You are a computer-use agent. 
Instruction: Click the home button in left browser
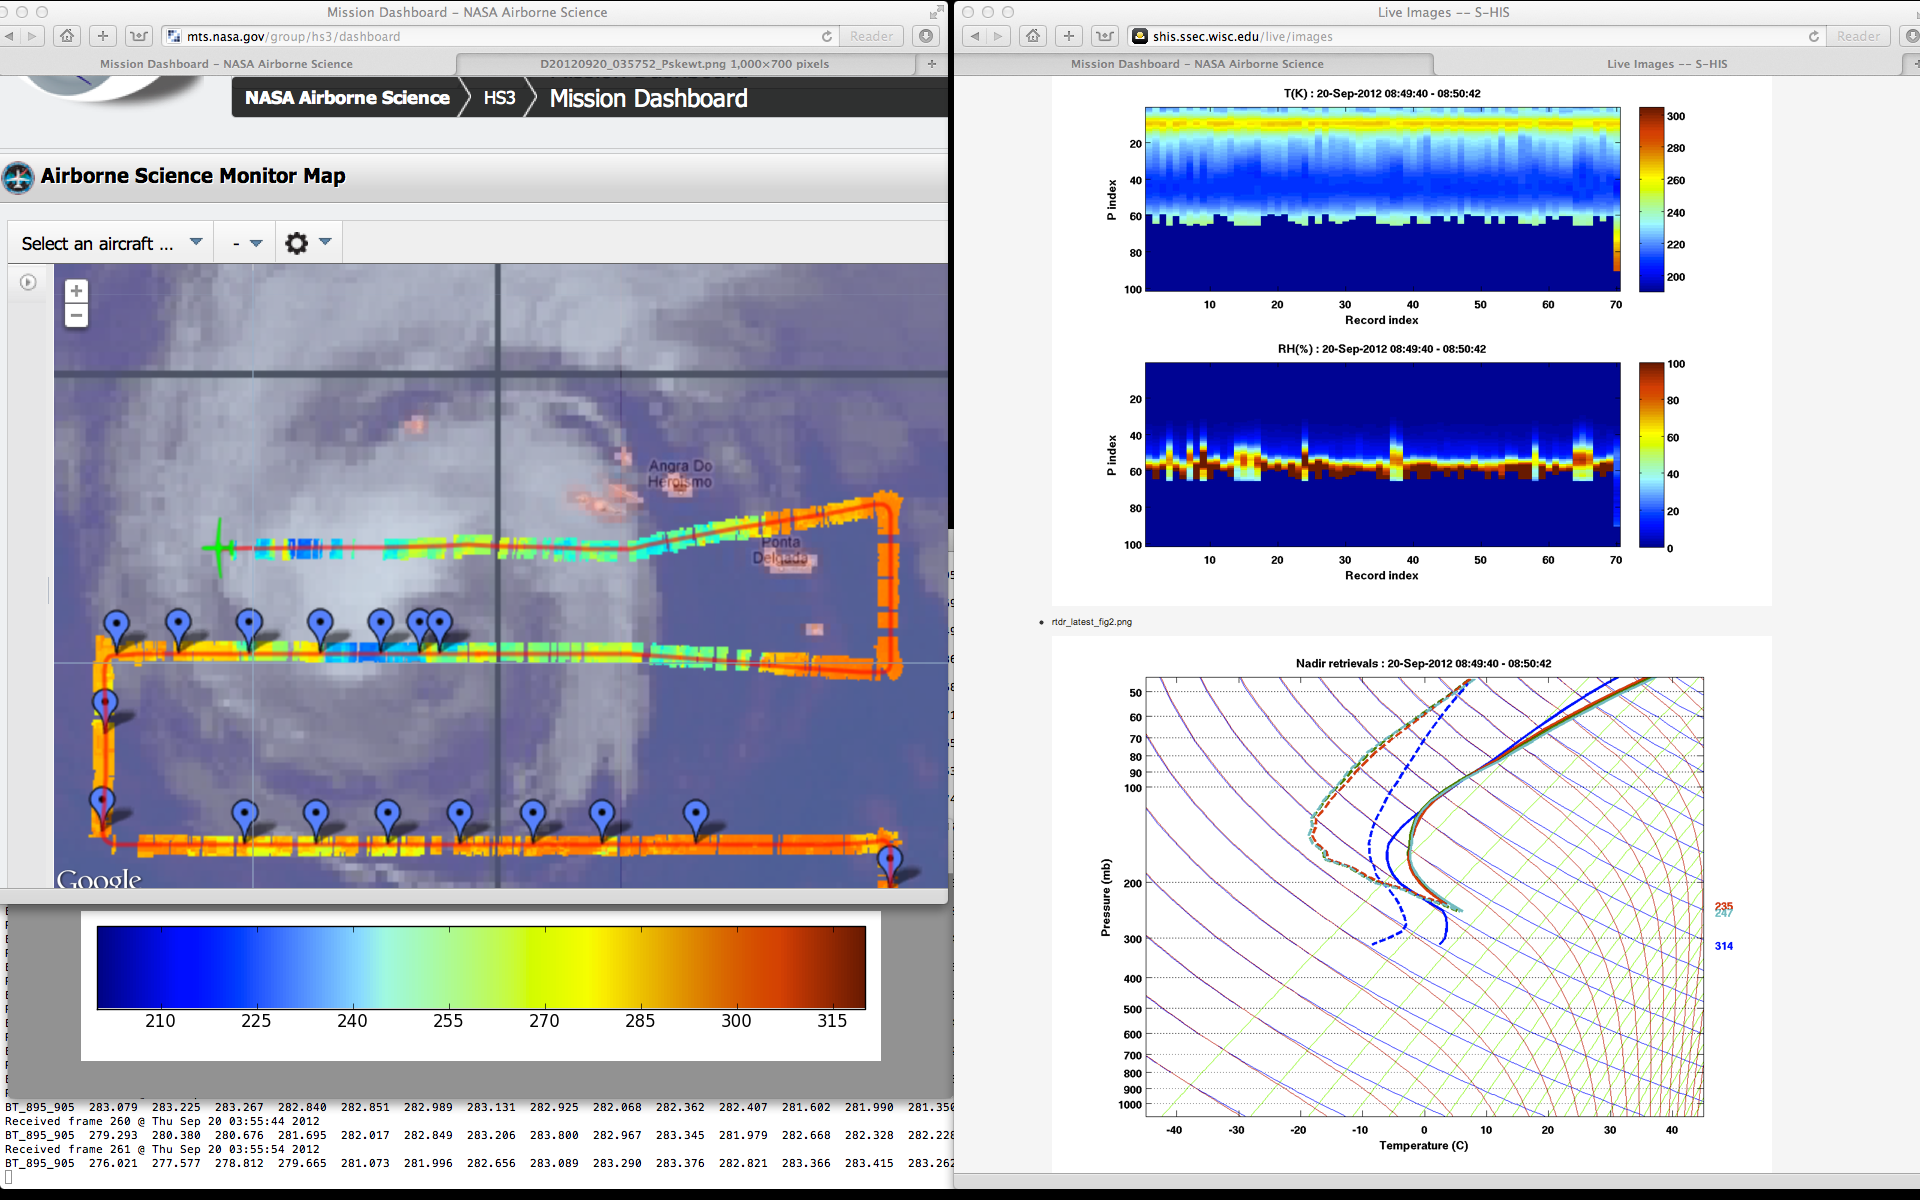67,36
